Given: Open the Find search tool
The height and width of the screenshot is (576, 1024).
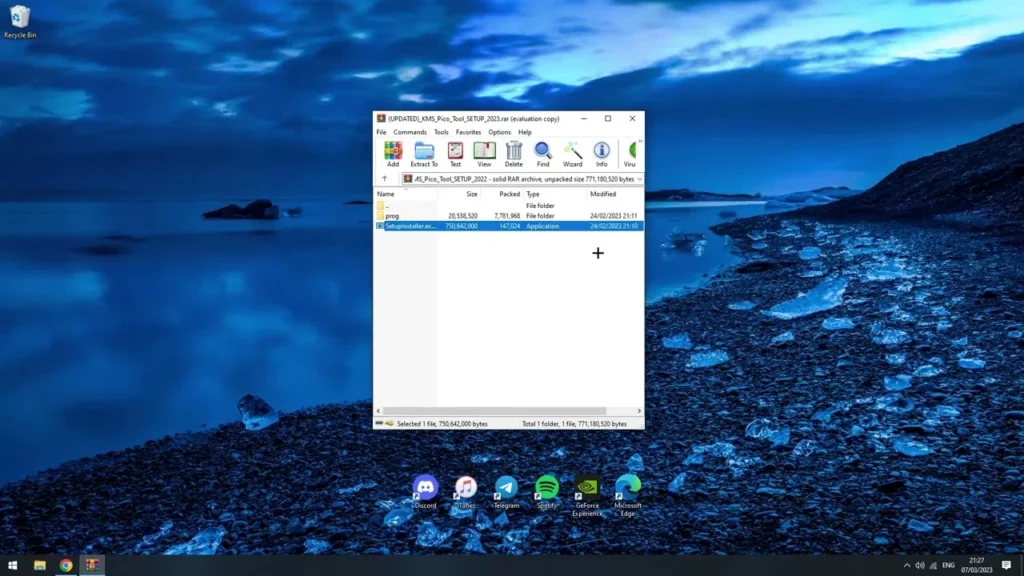Looking at the screenshot, I should click(x=543, y=154).
